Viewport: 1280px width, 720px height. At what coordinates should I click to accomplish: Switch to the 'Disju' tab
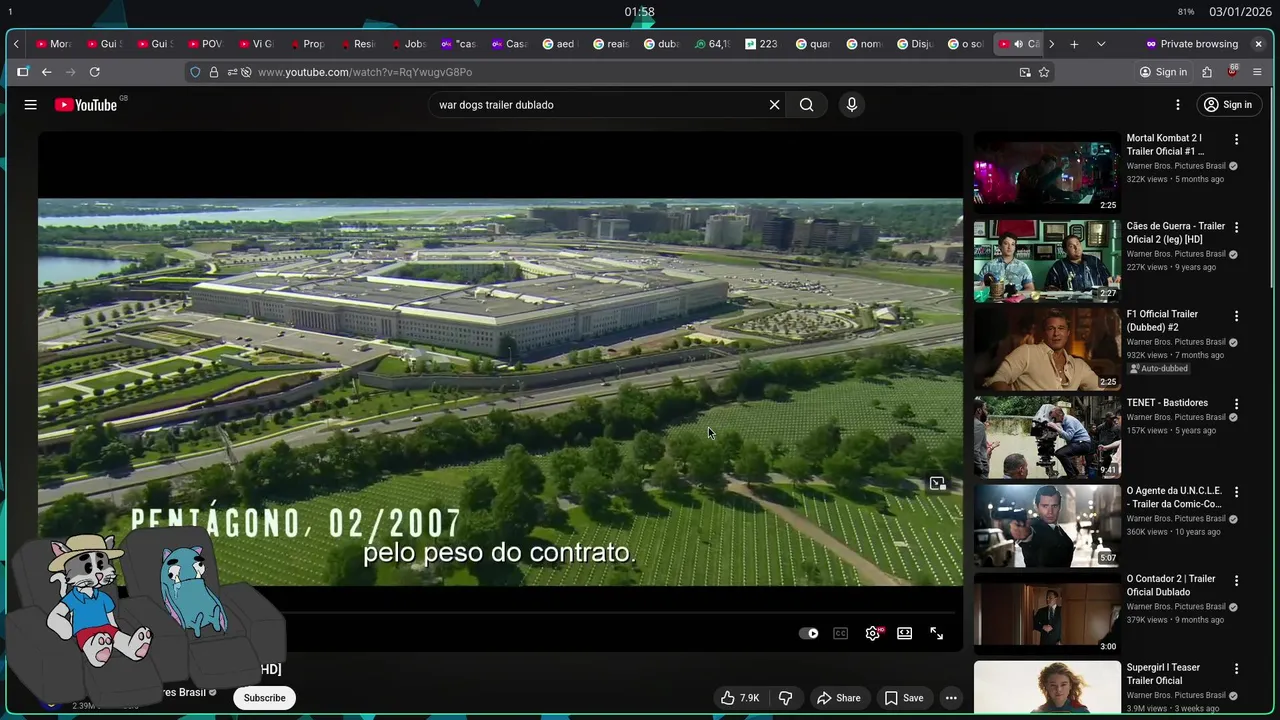point(914,44)
